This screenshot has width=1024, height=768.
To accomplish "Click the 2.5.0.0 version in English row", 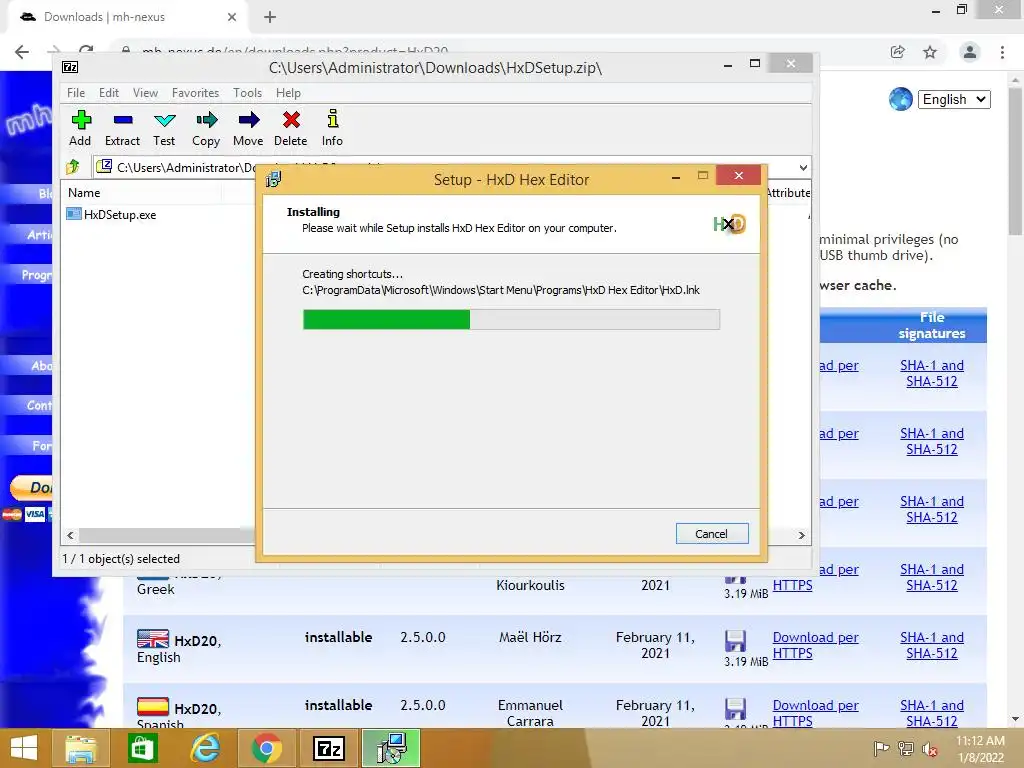I will (x=423, y=637).
